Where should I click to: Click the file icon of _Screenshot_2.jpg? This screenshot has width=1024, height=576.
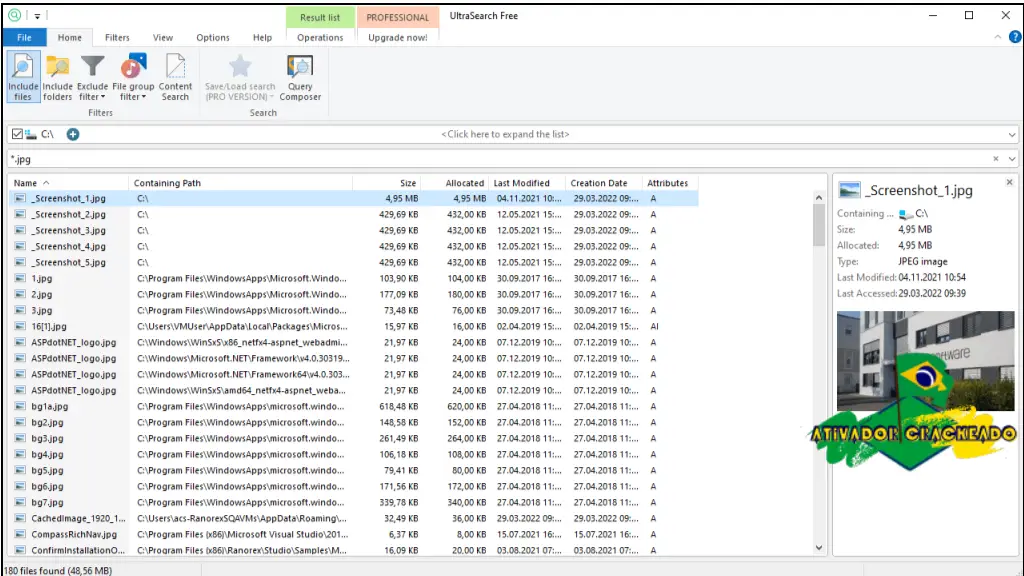20,214
